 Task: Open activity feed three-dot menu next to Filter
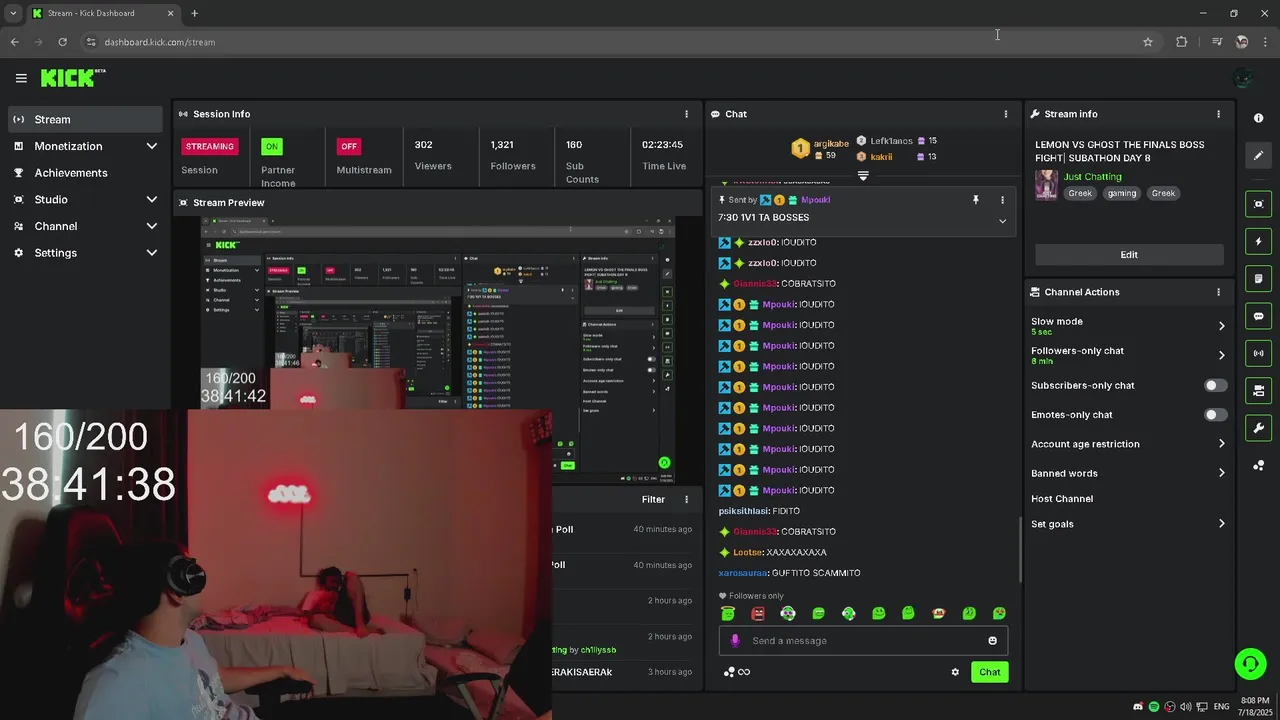pyautogui.click(x=686, y=499)
